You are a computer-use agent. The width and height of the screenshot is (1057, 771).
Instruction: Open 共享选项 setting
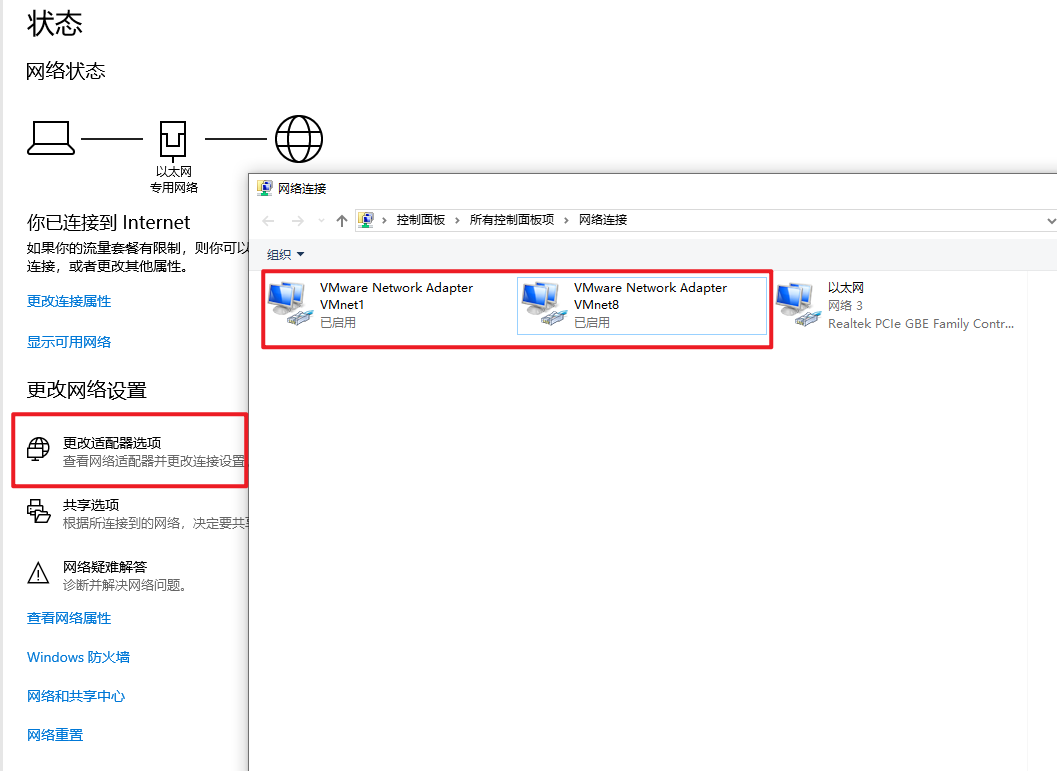click(x=137, y=514)
